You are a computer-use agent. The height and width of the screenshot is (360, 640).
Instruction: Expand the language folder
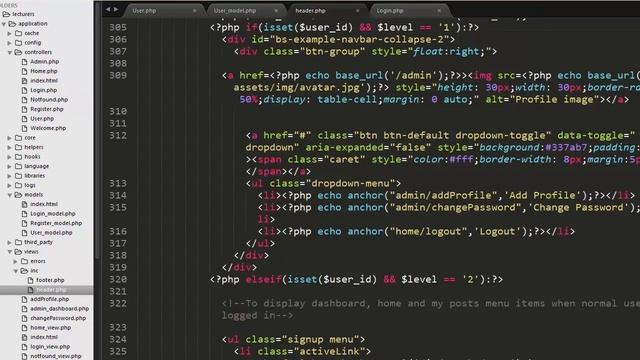9,166
